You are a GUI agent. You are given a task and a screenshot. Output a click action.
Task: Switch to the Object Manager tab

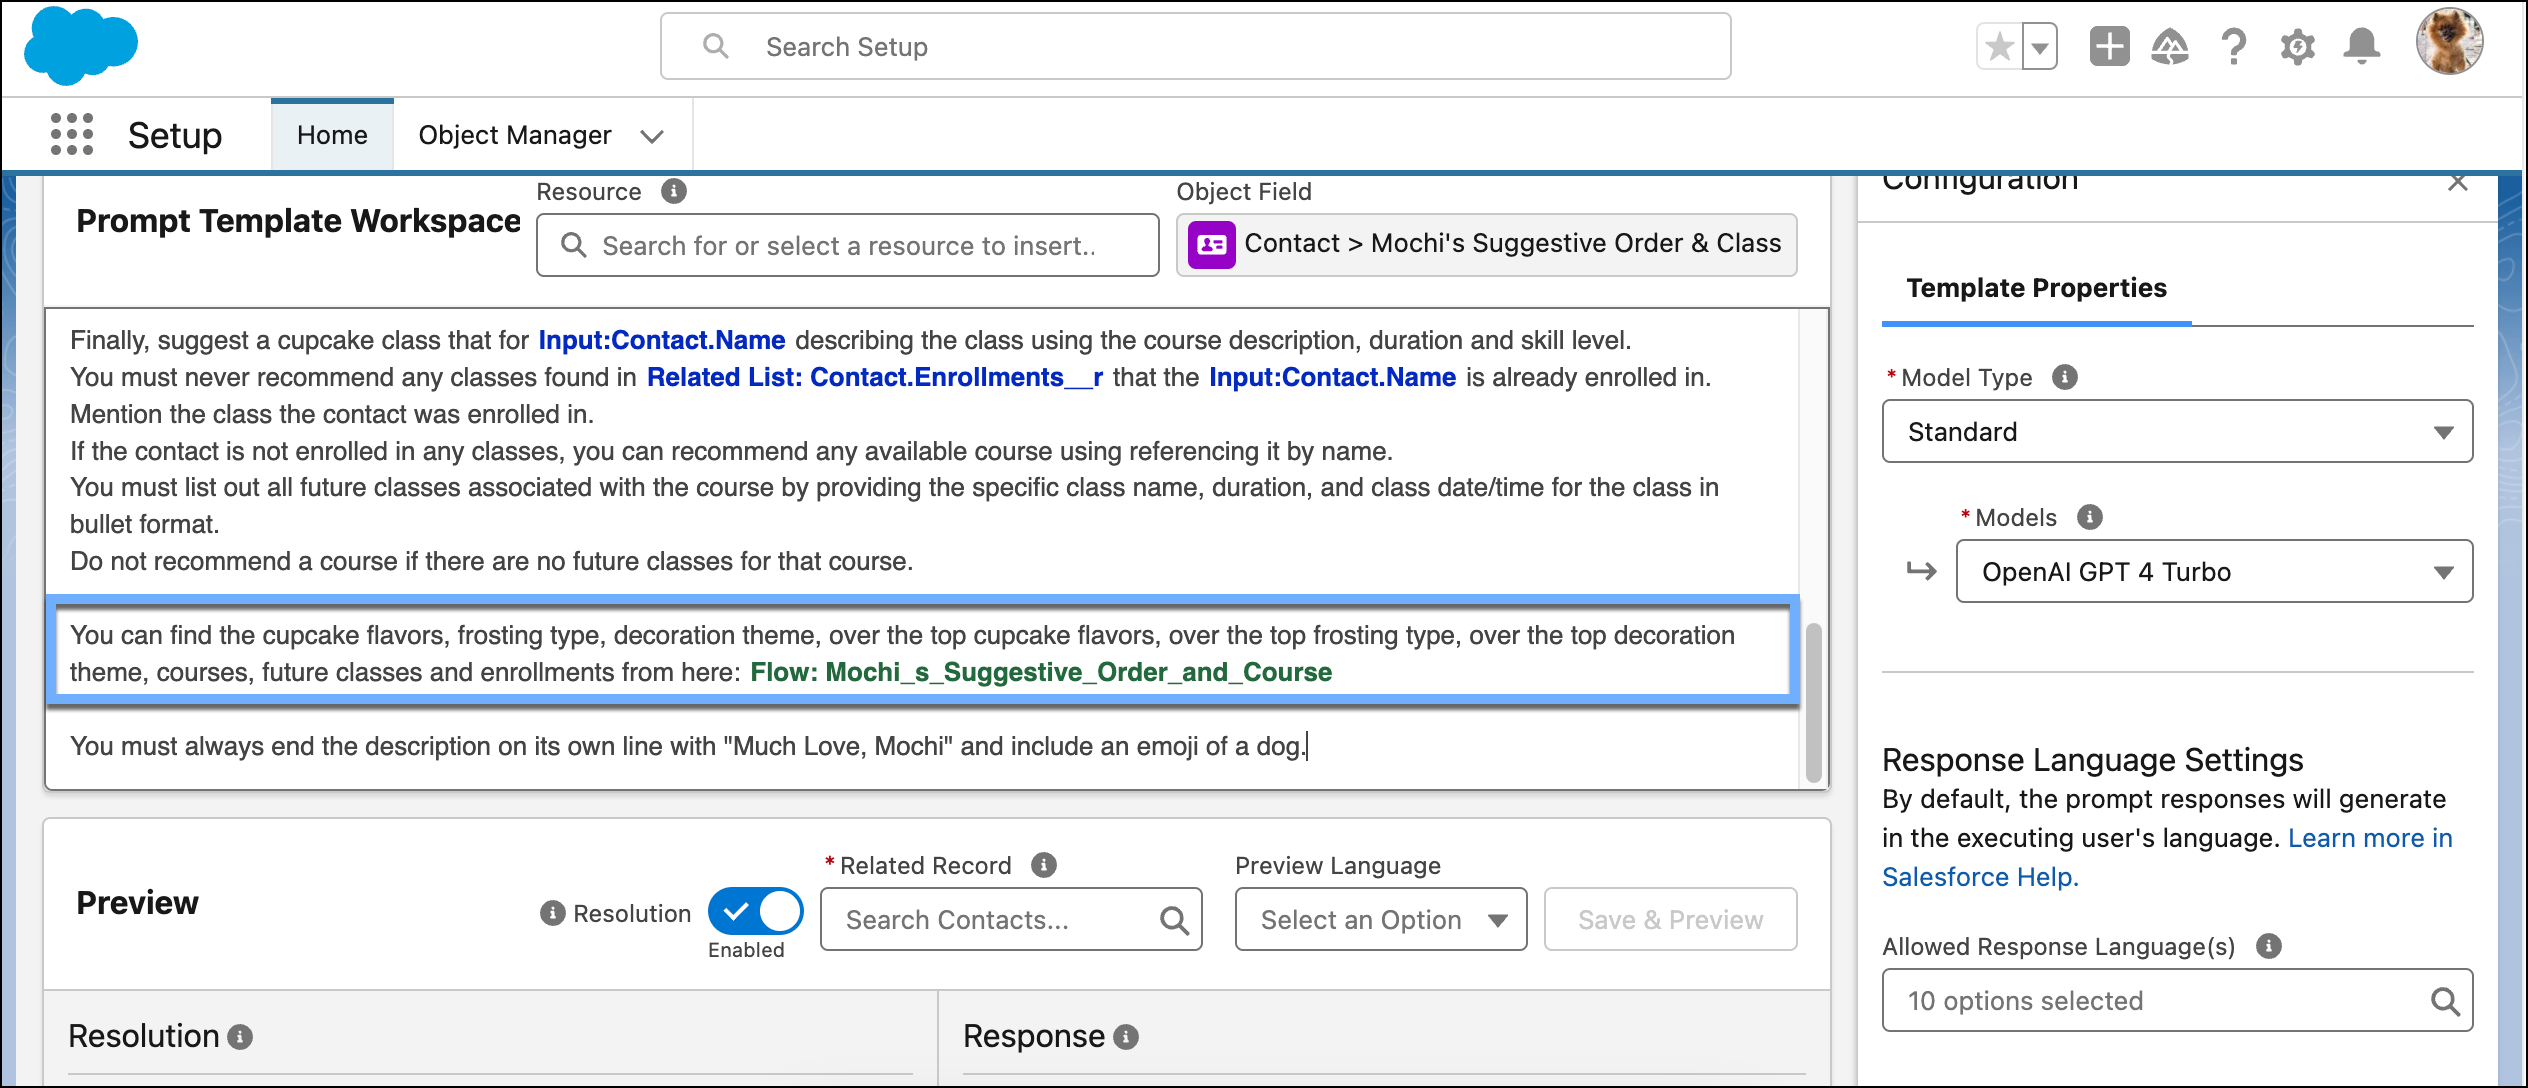513,134
